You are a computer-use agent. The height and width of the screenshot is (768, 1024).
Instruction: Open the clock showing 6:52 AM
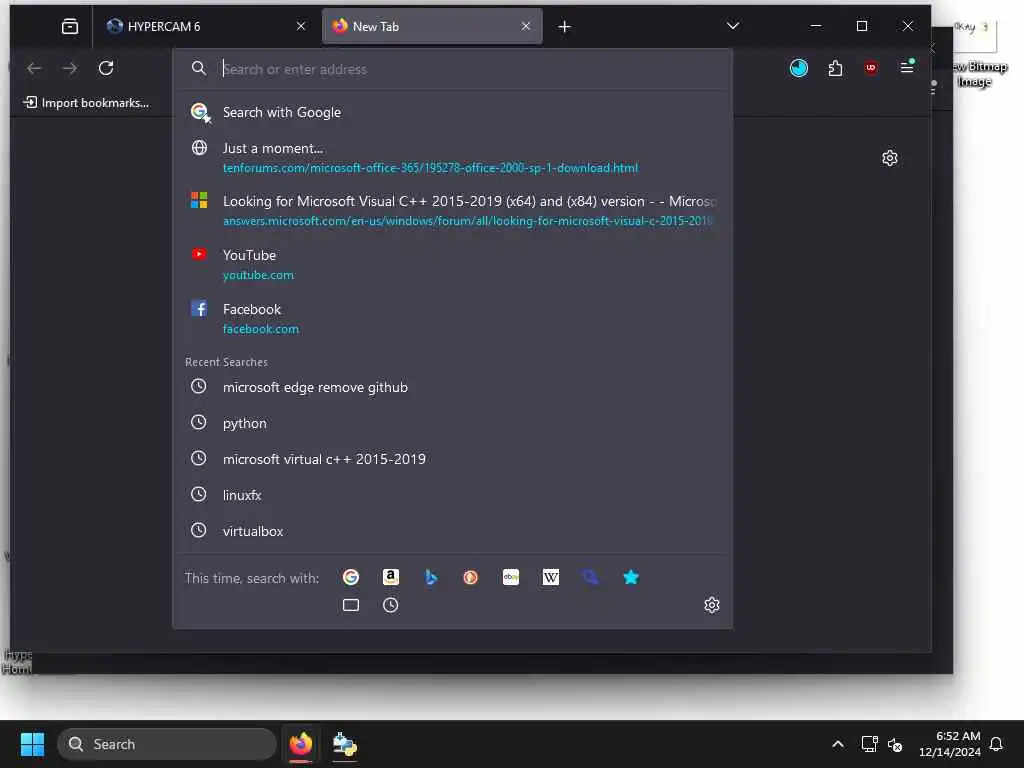tap(950, 744)
